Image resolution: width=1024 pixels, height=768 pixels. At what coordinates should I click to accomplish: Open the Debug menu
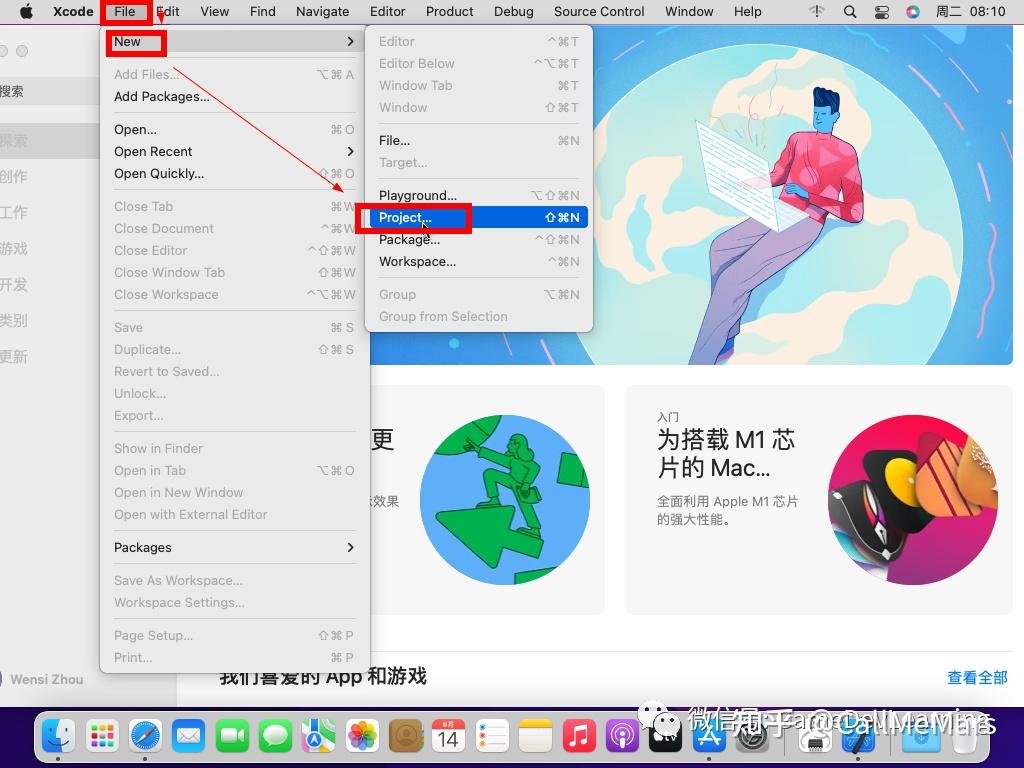(x=513, y=11)
